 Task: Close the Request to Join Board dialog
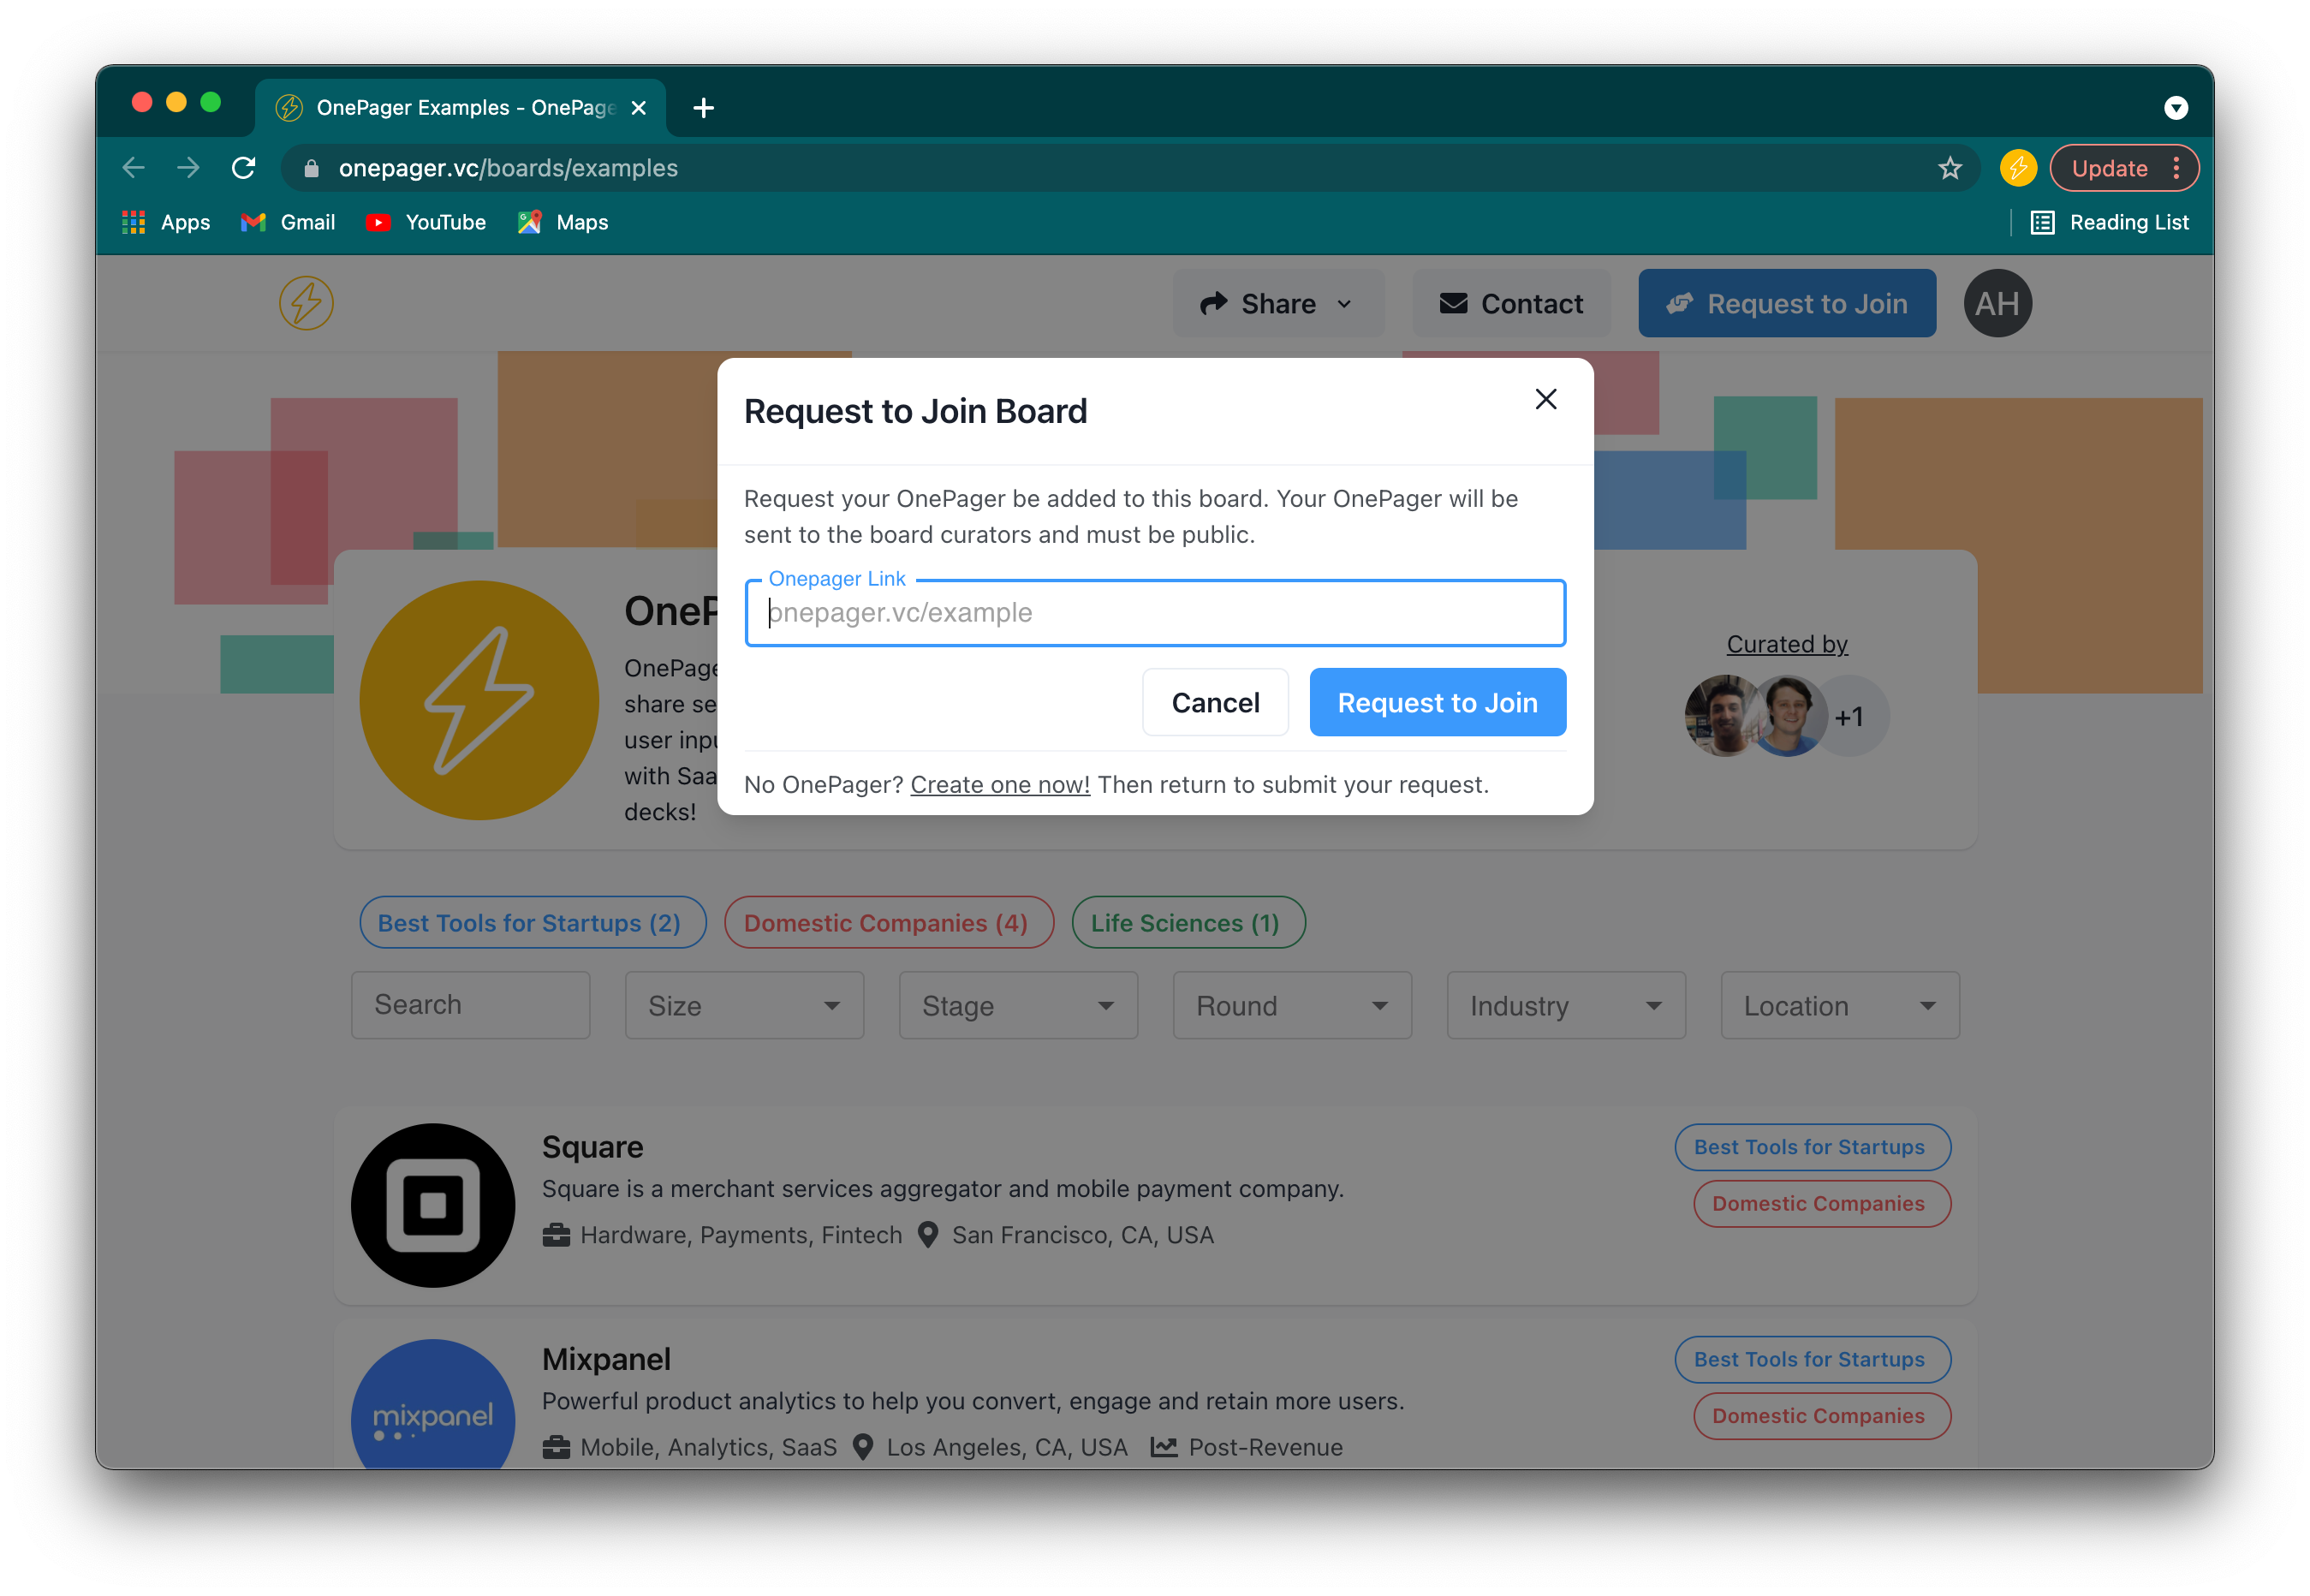[x=1545, y=399]
